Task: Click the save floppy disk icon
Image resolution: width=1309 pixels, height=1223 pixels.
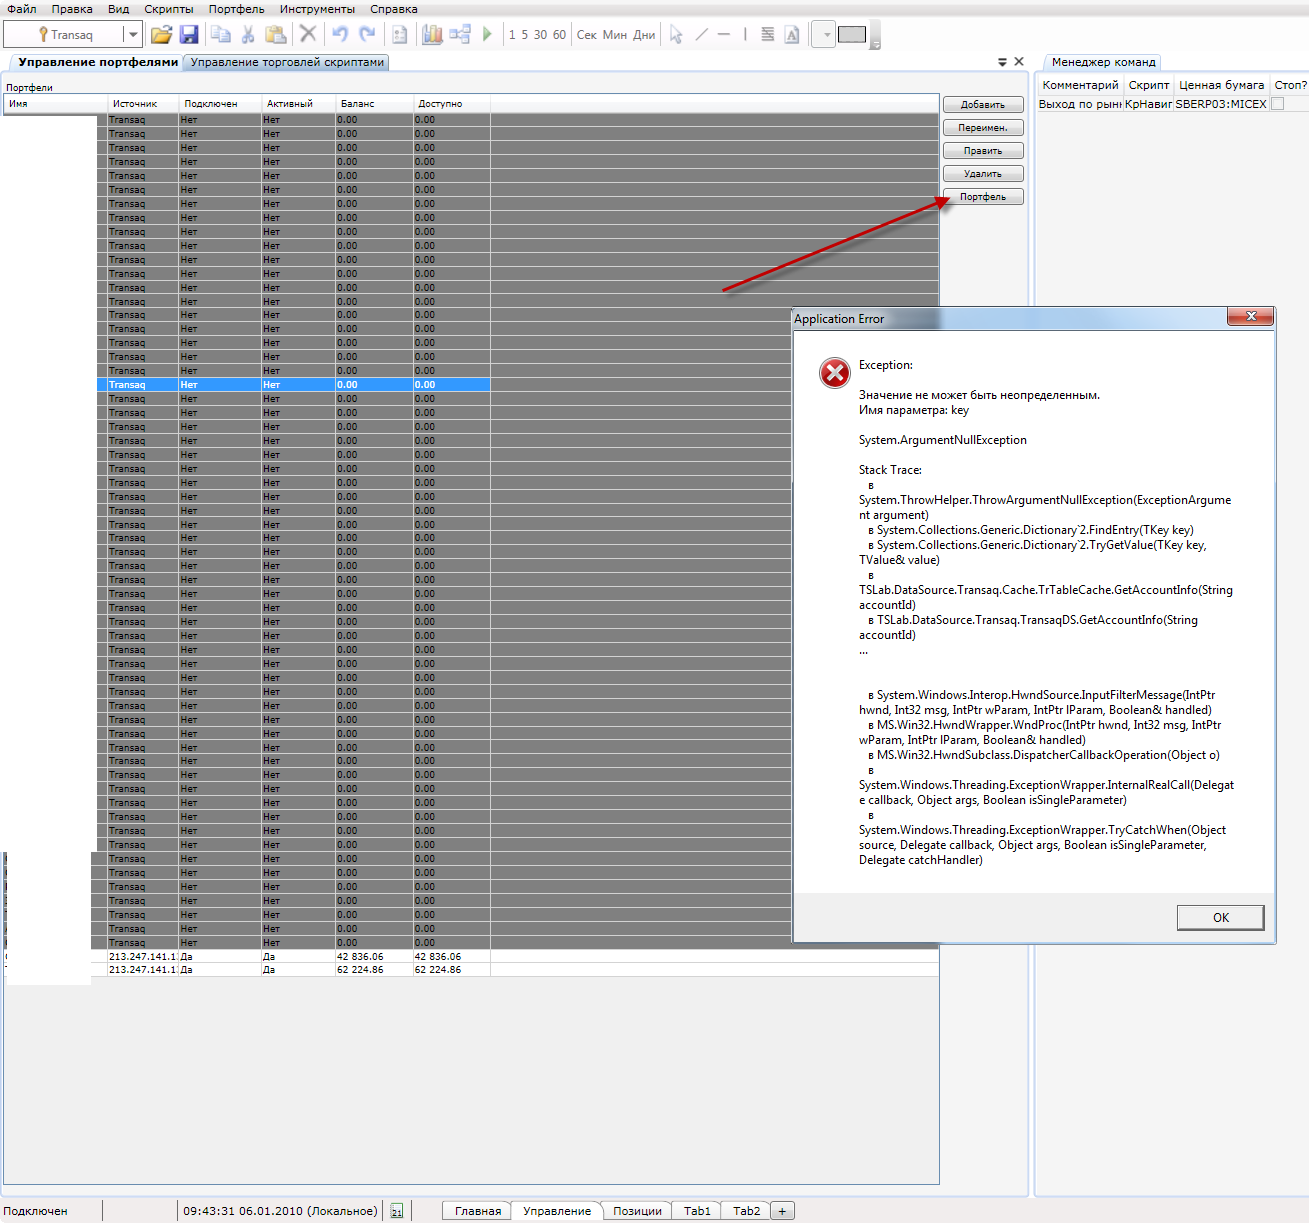Action: tap(189, 35)
